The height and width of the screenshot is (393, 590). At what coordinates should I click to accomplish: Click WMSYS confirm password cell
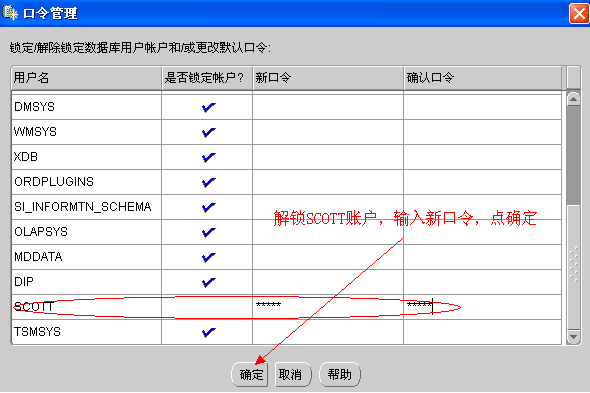click(x=482, y=132)
